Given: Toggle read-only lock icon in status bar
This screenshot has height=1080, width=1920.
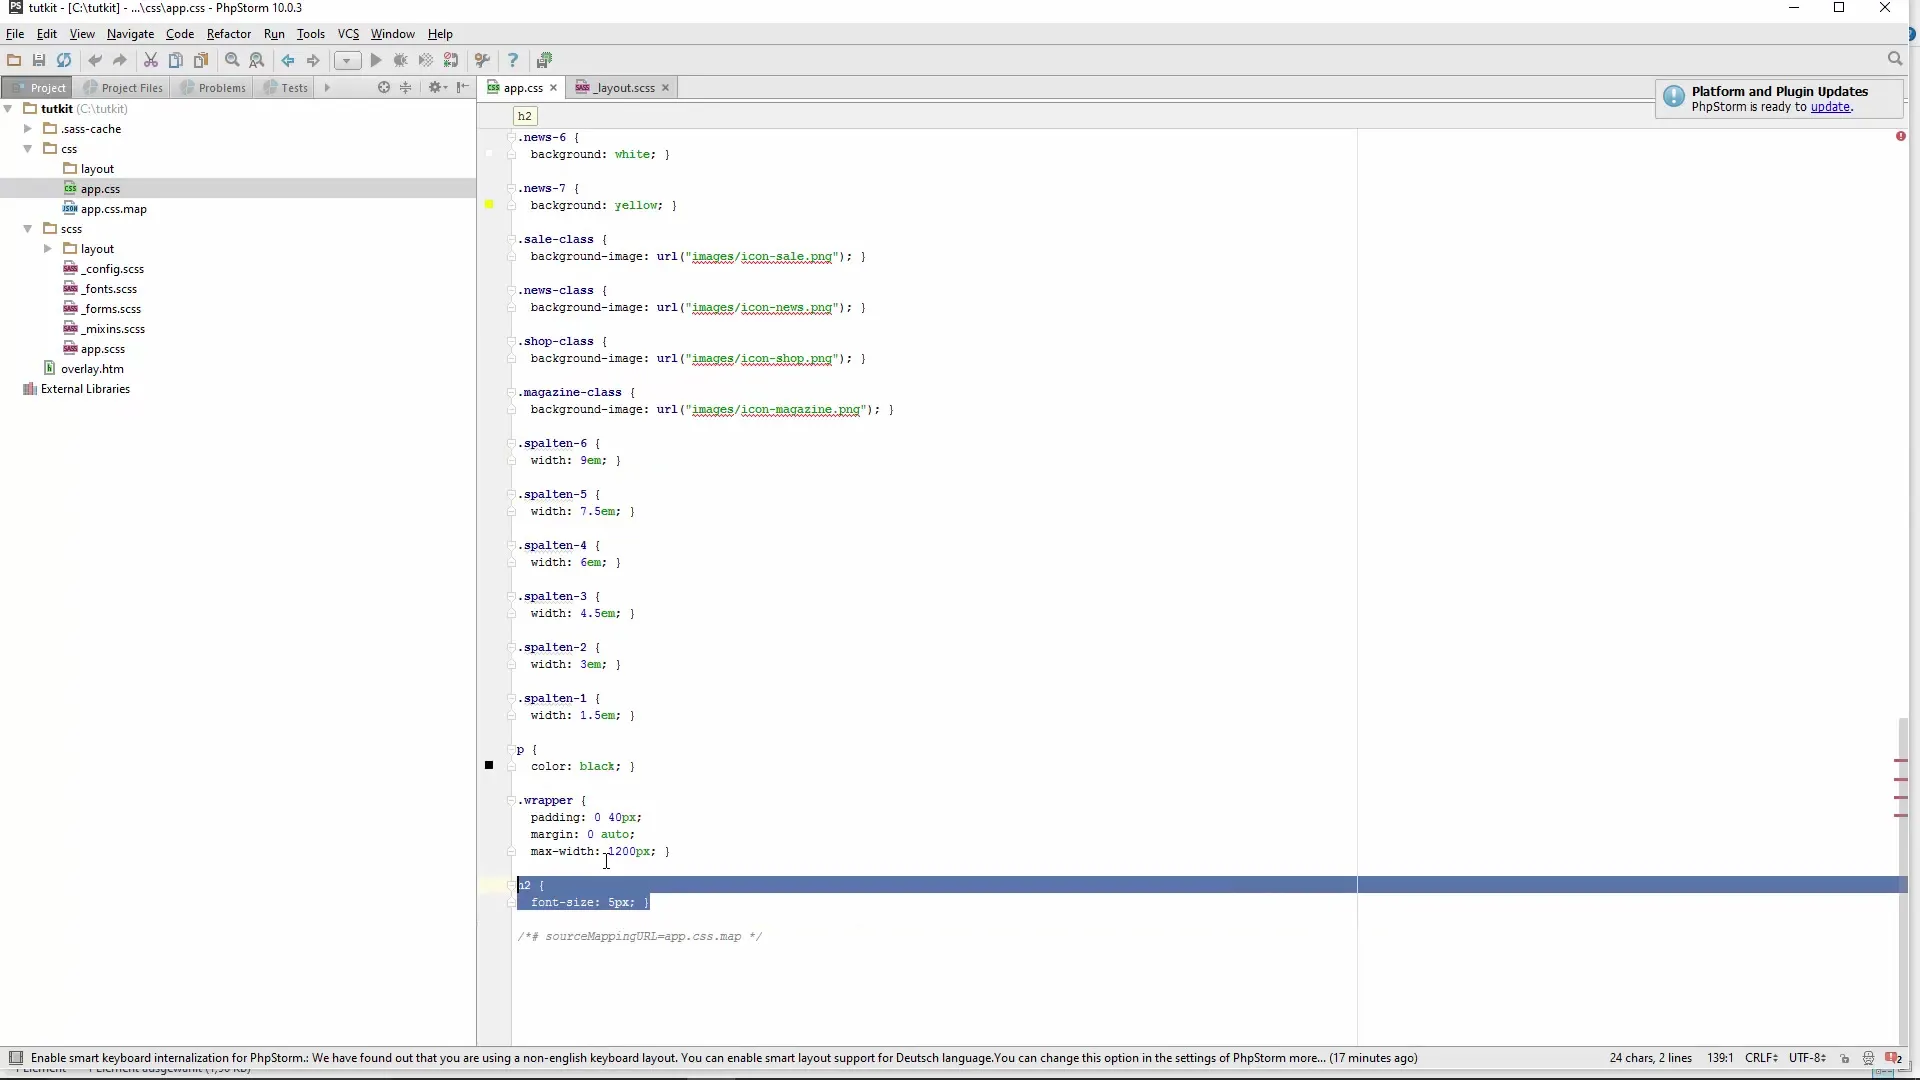Looking at the screenshot, I should [x=1845, y=1058].
